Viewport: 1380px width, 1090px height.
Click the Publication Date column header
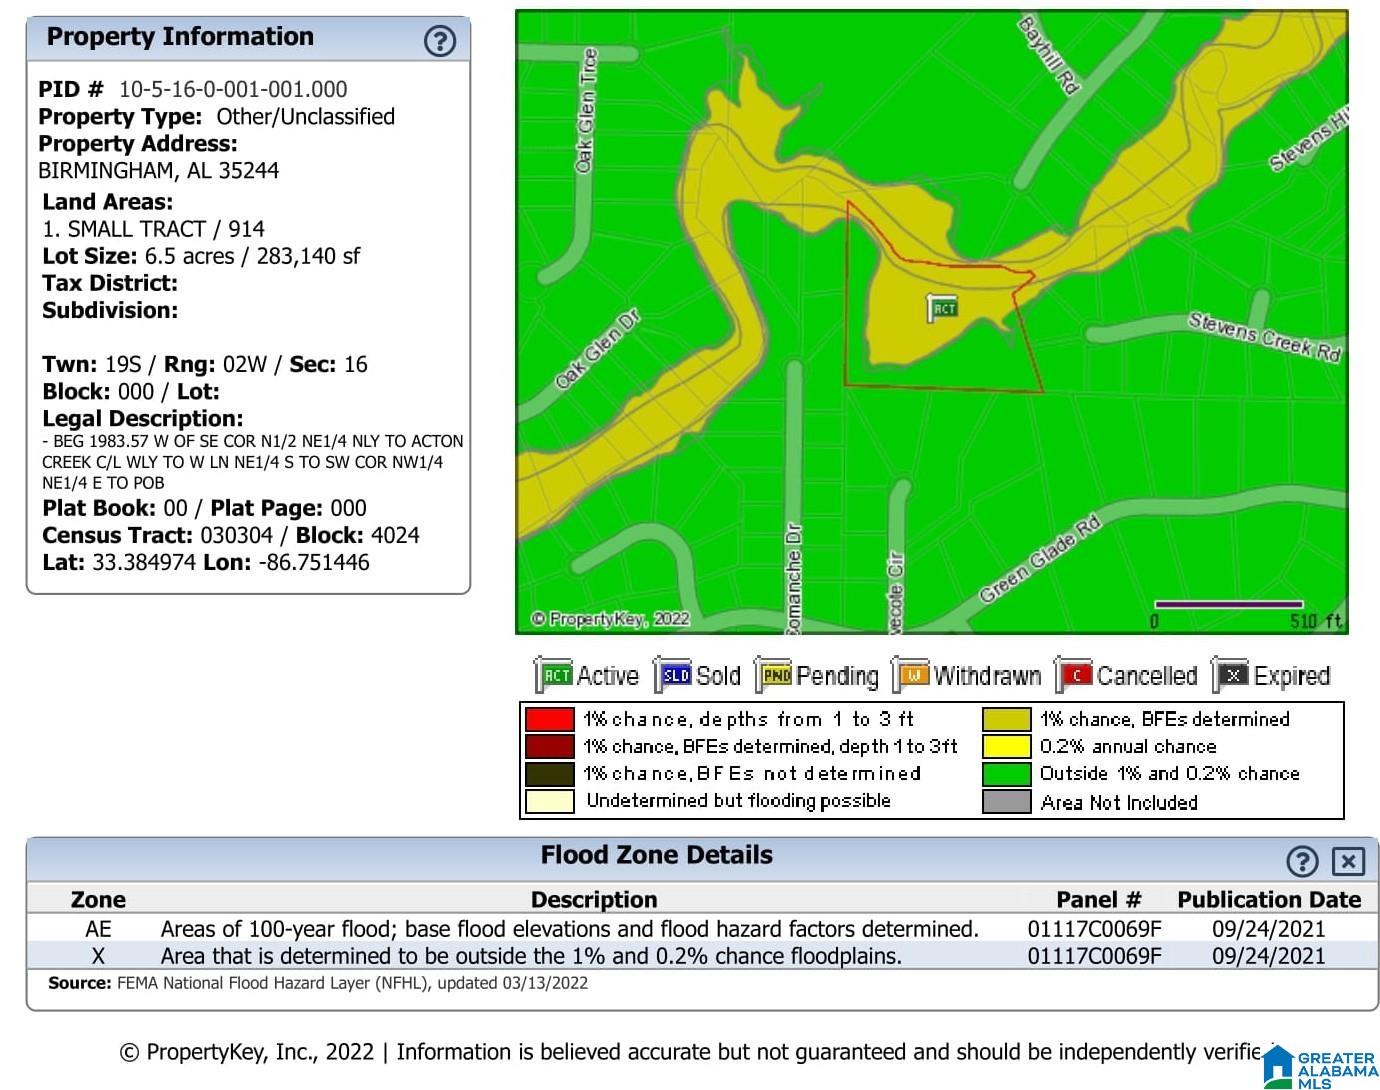pos(1269,900)
